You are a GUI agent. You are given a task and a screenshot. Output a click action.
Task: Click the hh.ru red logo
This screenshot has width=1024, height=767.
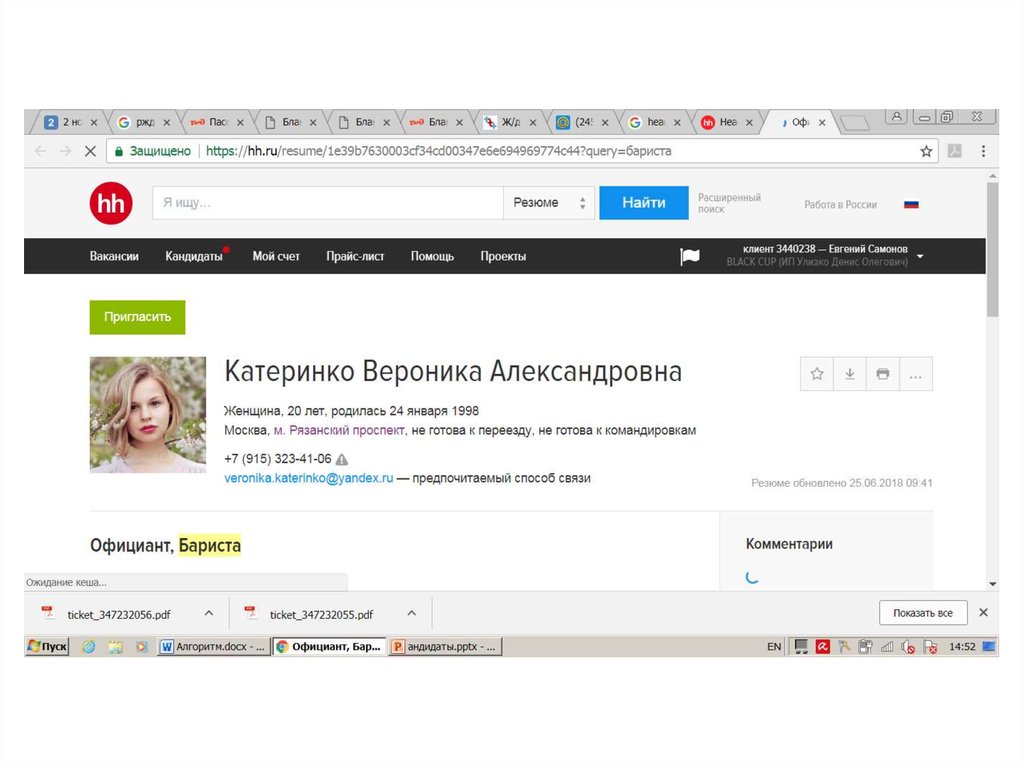point(110,204)
